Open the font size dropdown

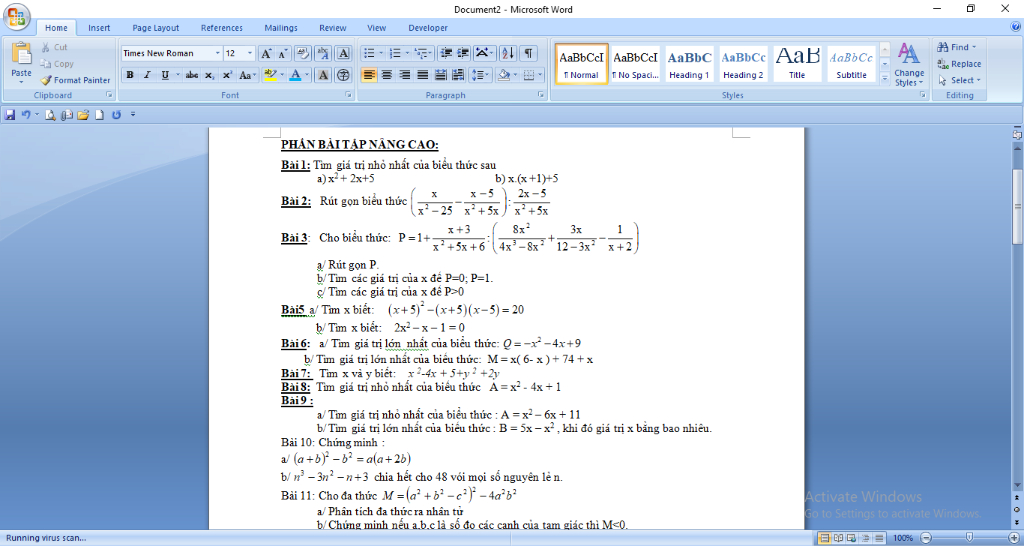point(250,54)
